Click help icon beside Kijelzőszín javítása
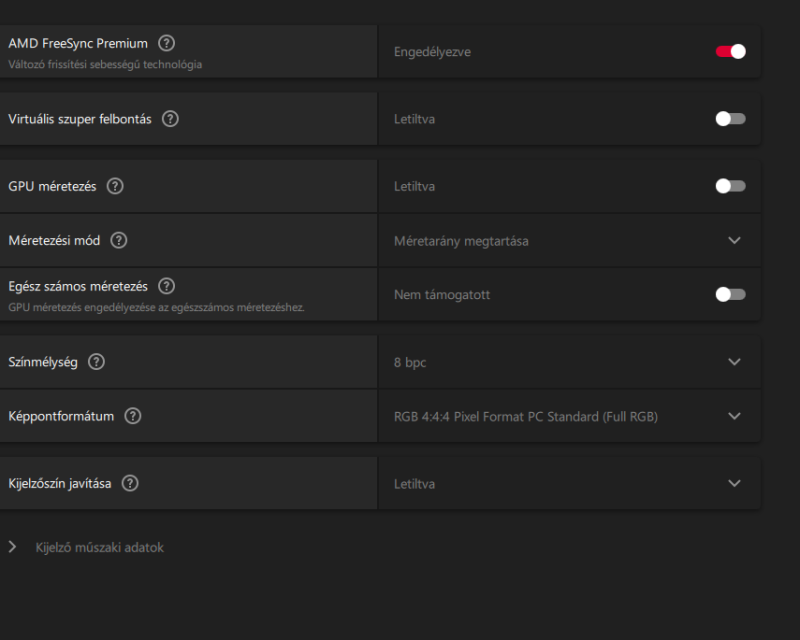Viewport: 800px width, 640px height. (x=130, y=483)
